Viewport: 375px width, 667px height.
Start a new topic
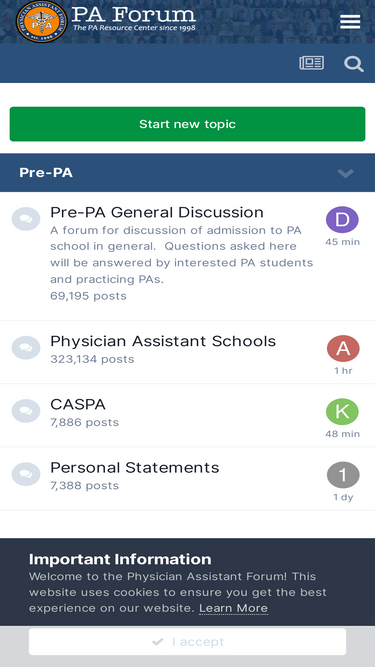[188, 124]
